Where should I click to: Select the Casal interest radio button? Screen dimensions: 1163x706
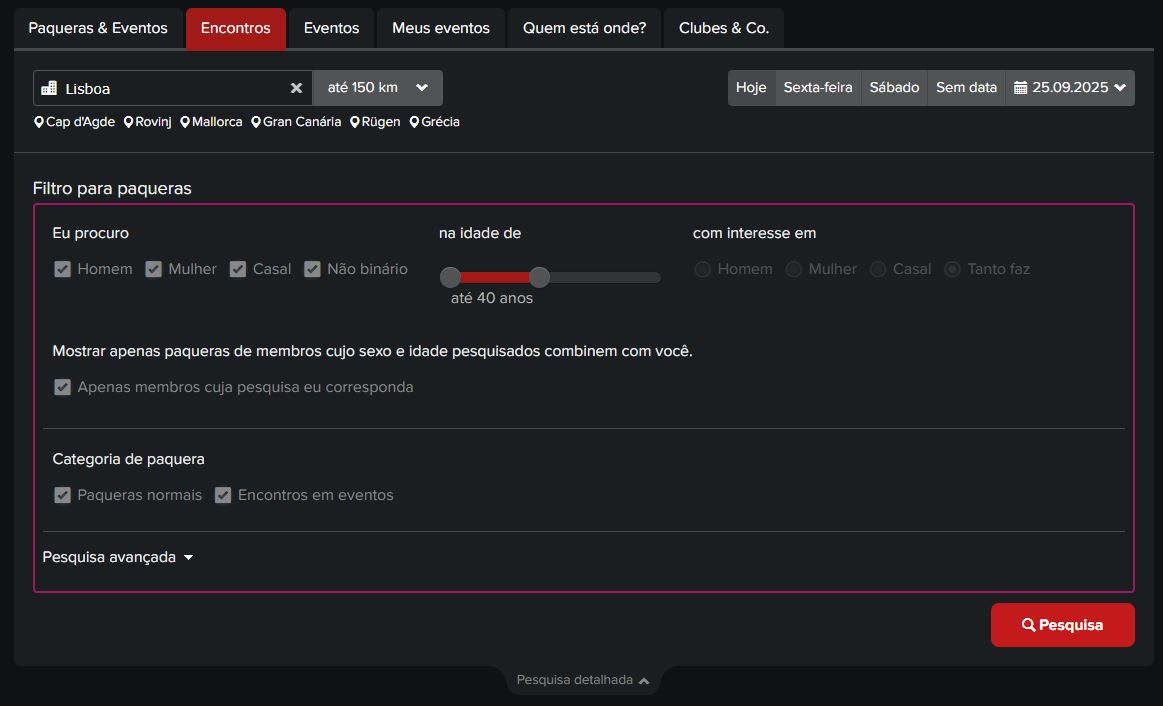coord(878,269)
